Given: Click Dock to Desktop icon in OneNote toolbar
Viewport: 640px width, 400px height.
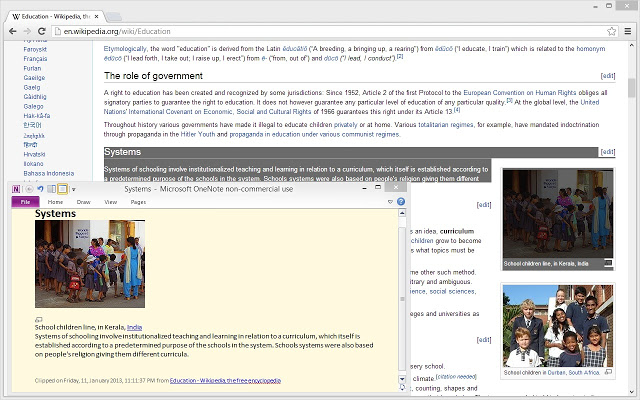Looking at the screenshot, I should 51,189.
